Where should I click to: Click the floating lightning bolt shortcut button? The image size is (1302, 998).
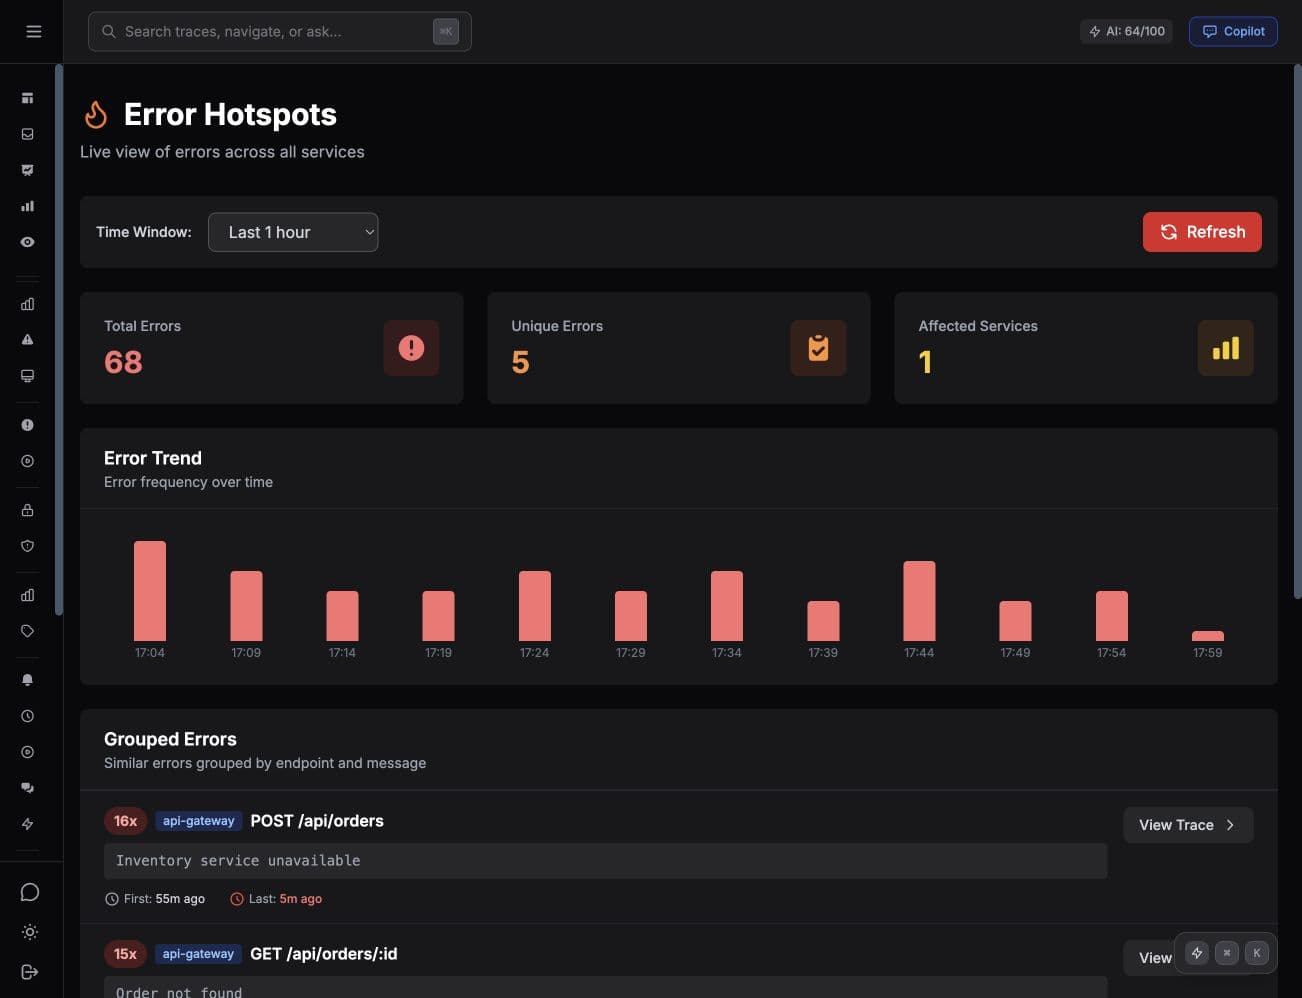pyautogui.click(x=1197, y=953)
